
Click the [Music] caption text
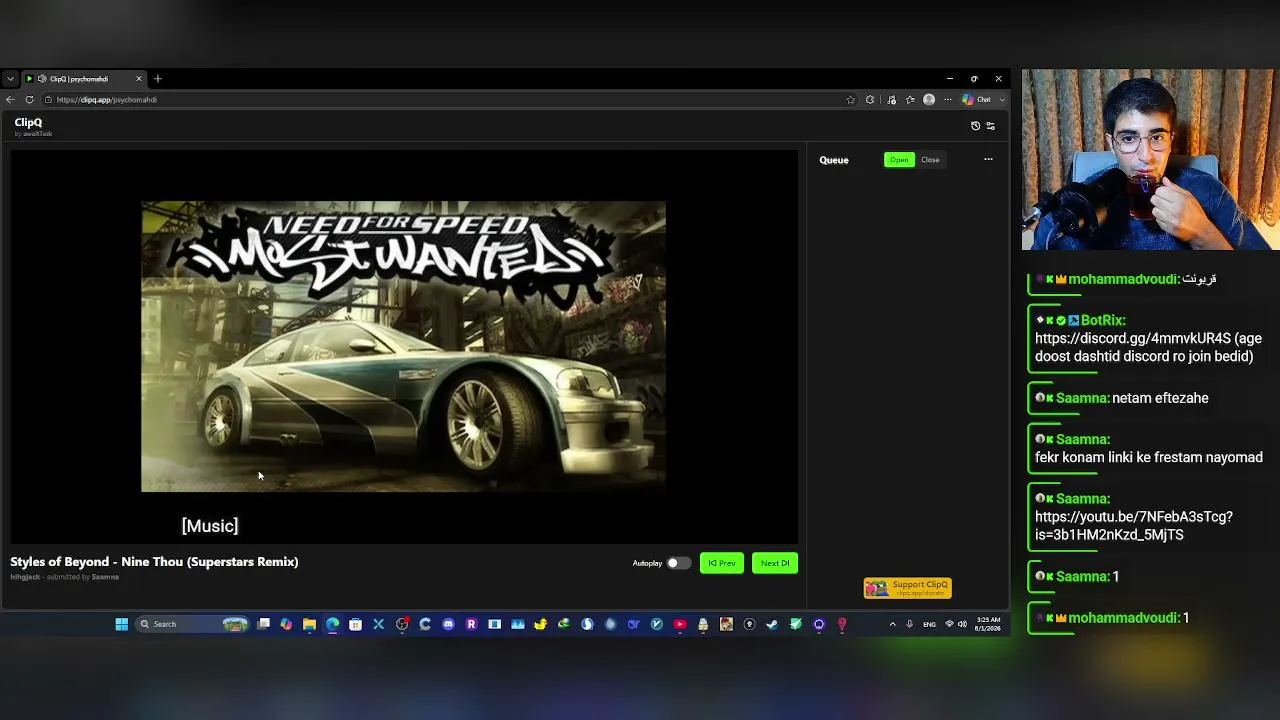tap(210, 526)
